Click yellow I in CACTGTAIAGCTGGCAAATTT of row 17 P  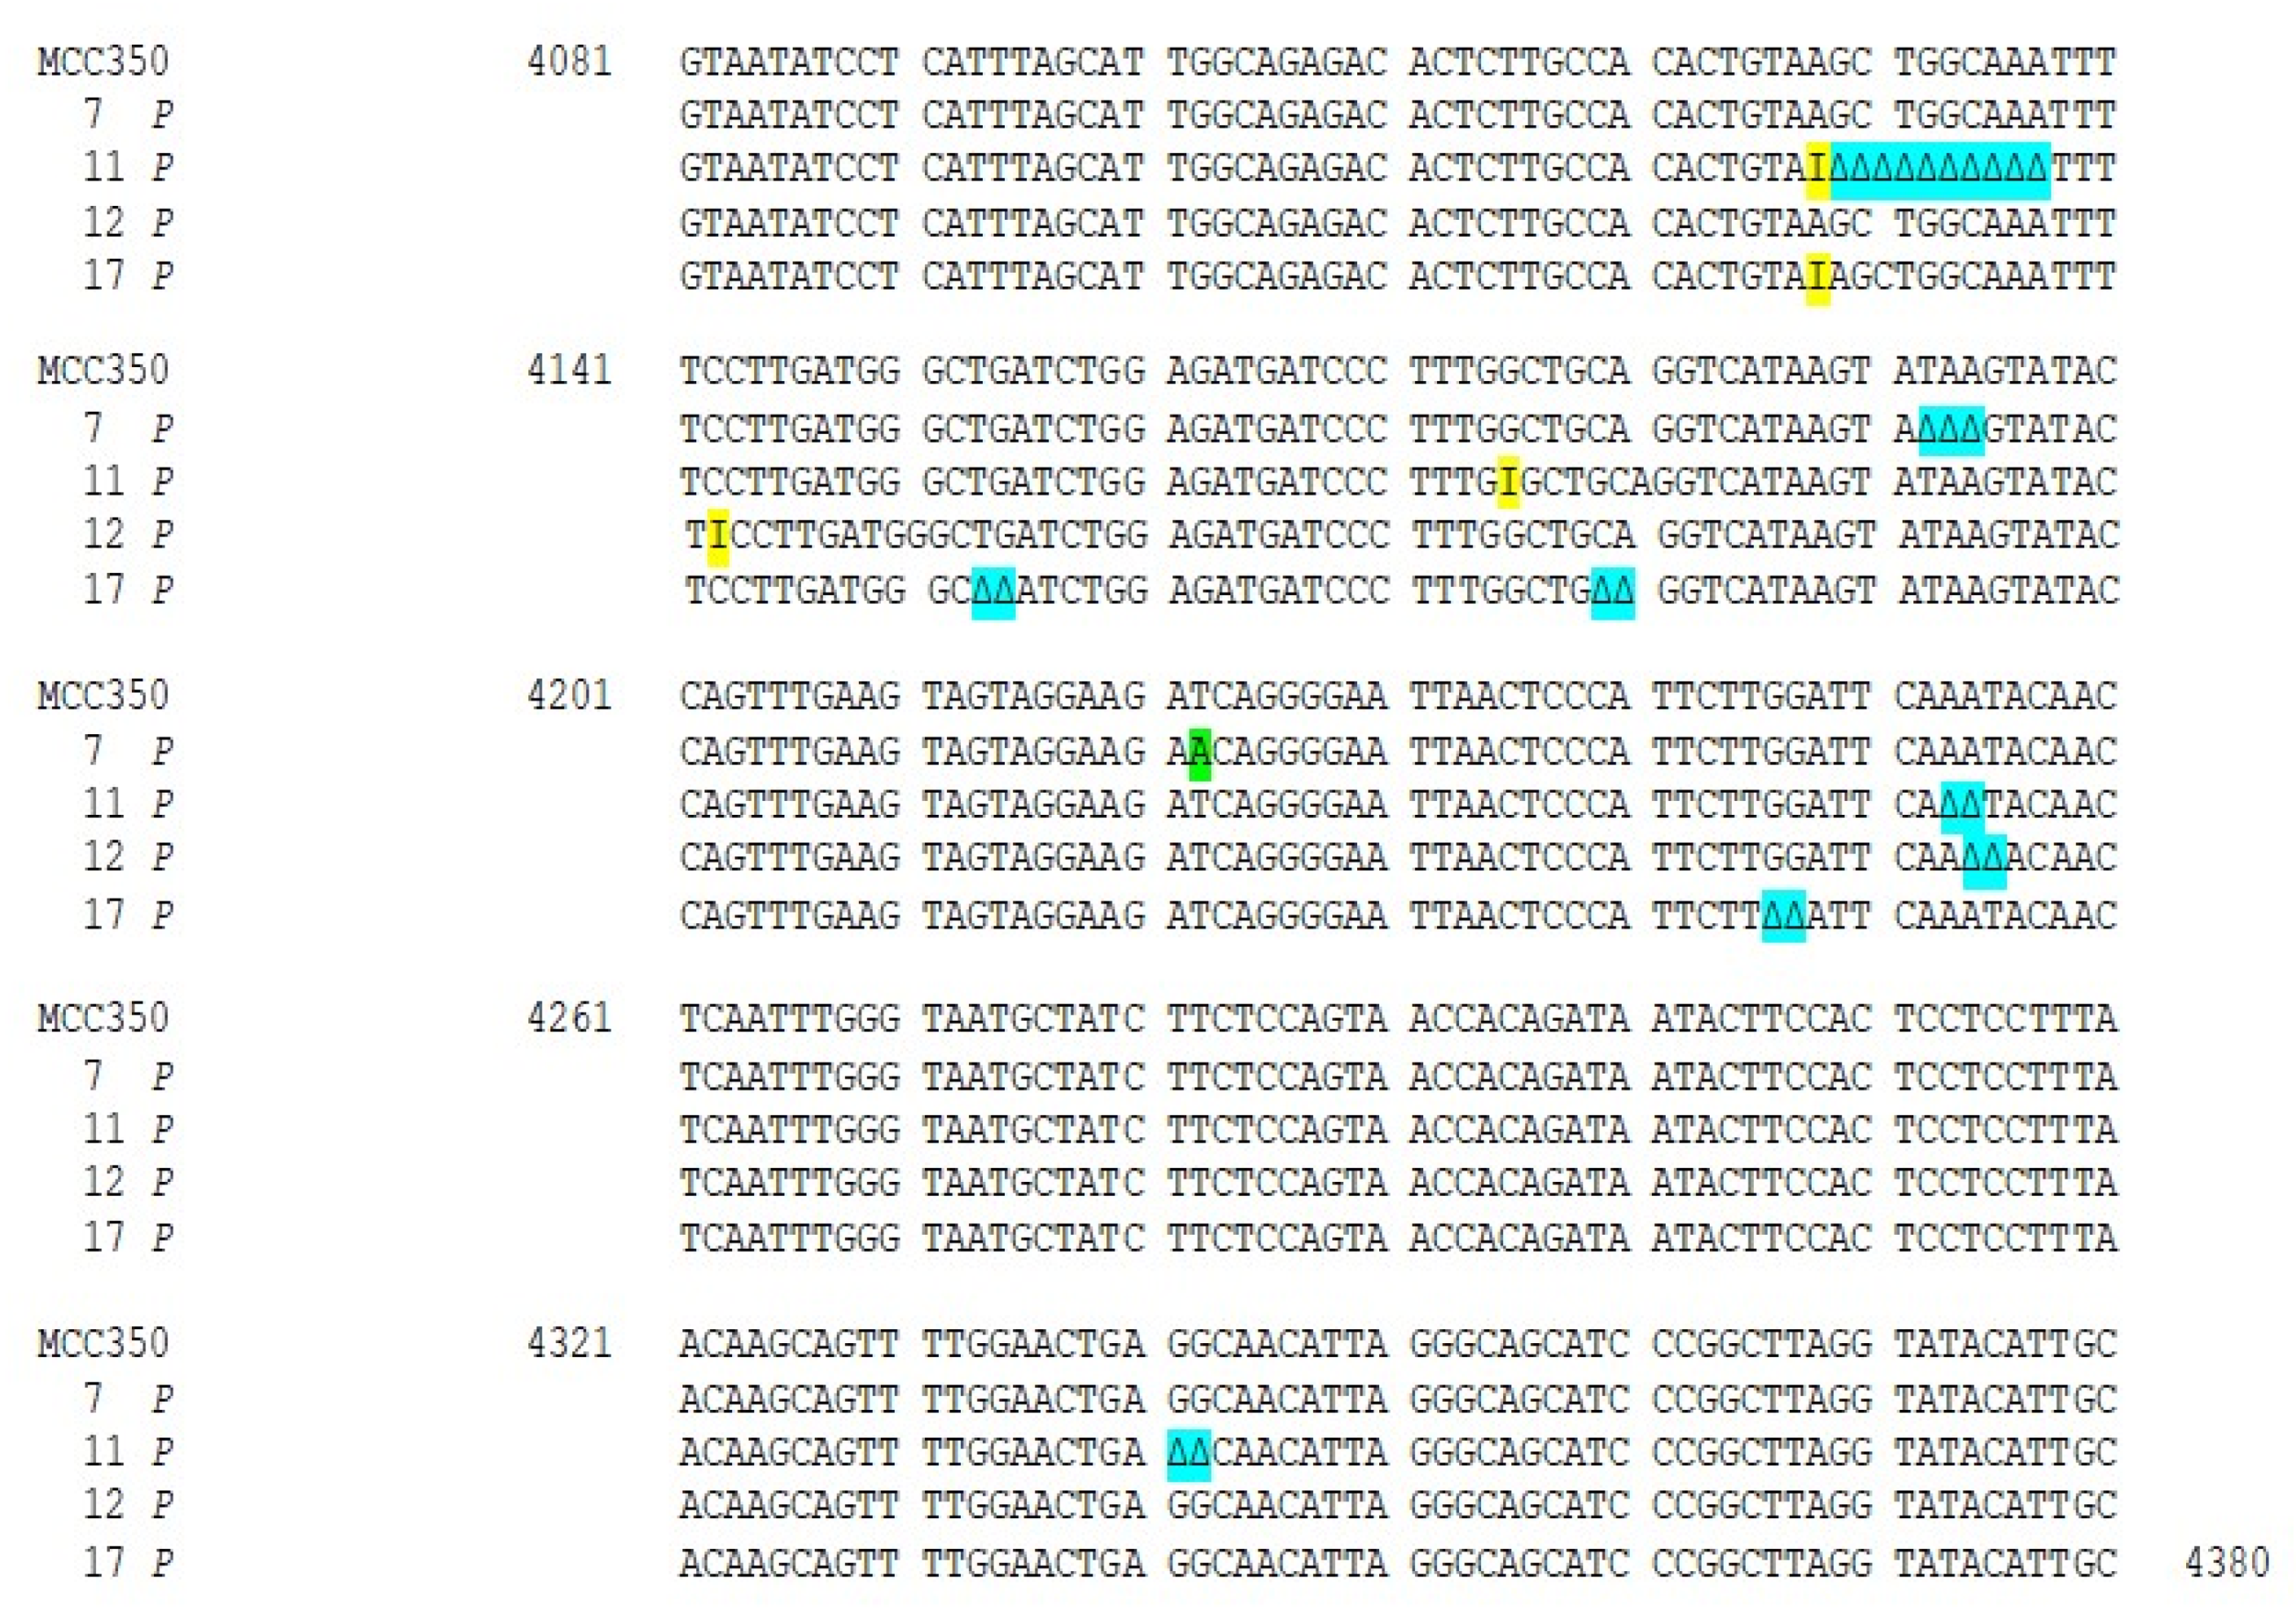point(1818,278)
